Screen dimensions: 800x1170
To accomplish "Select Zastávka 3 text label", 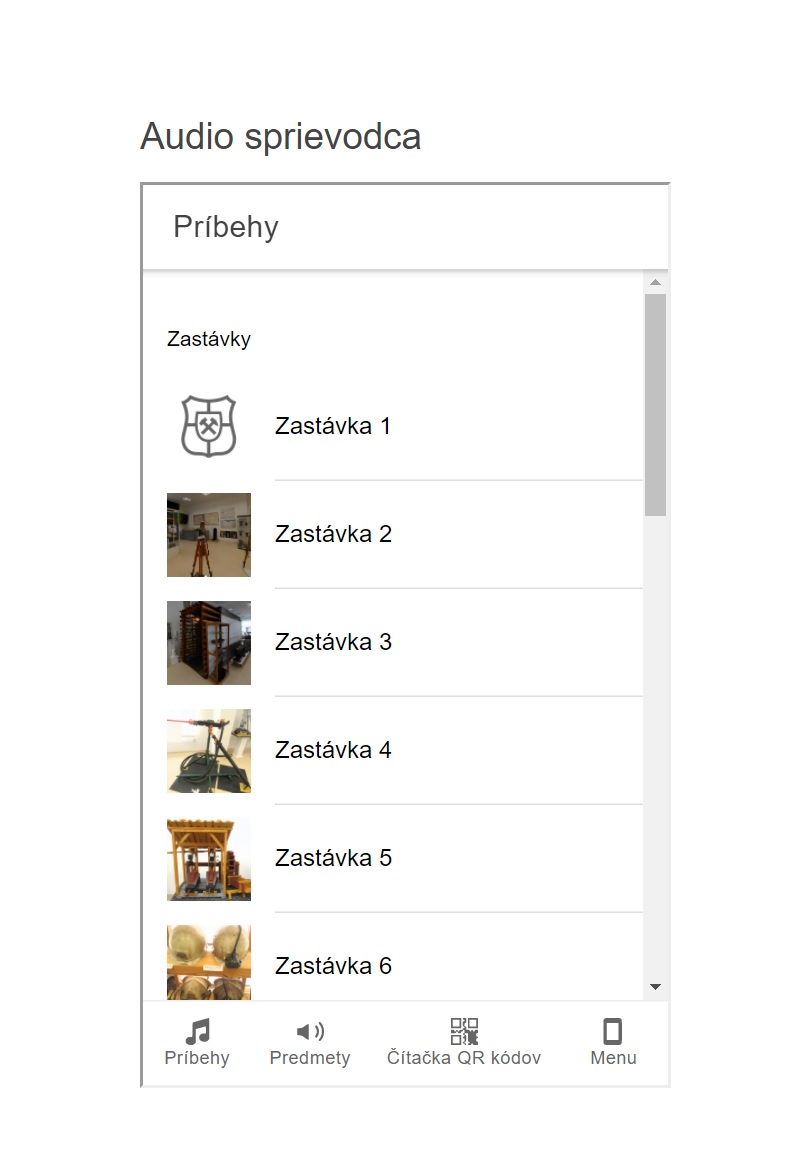I will point(333,642).
